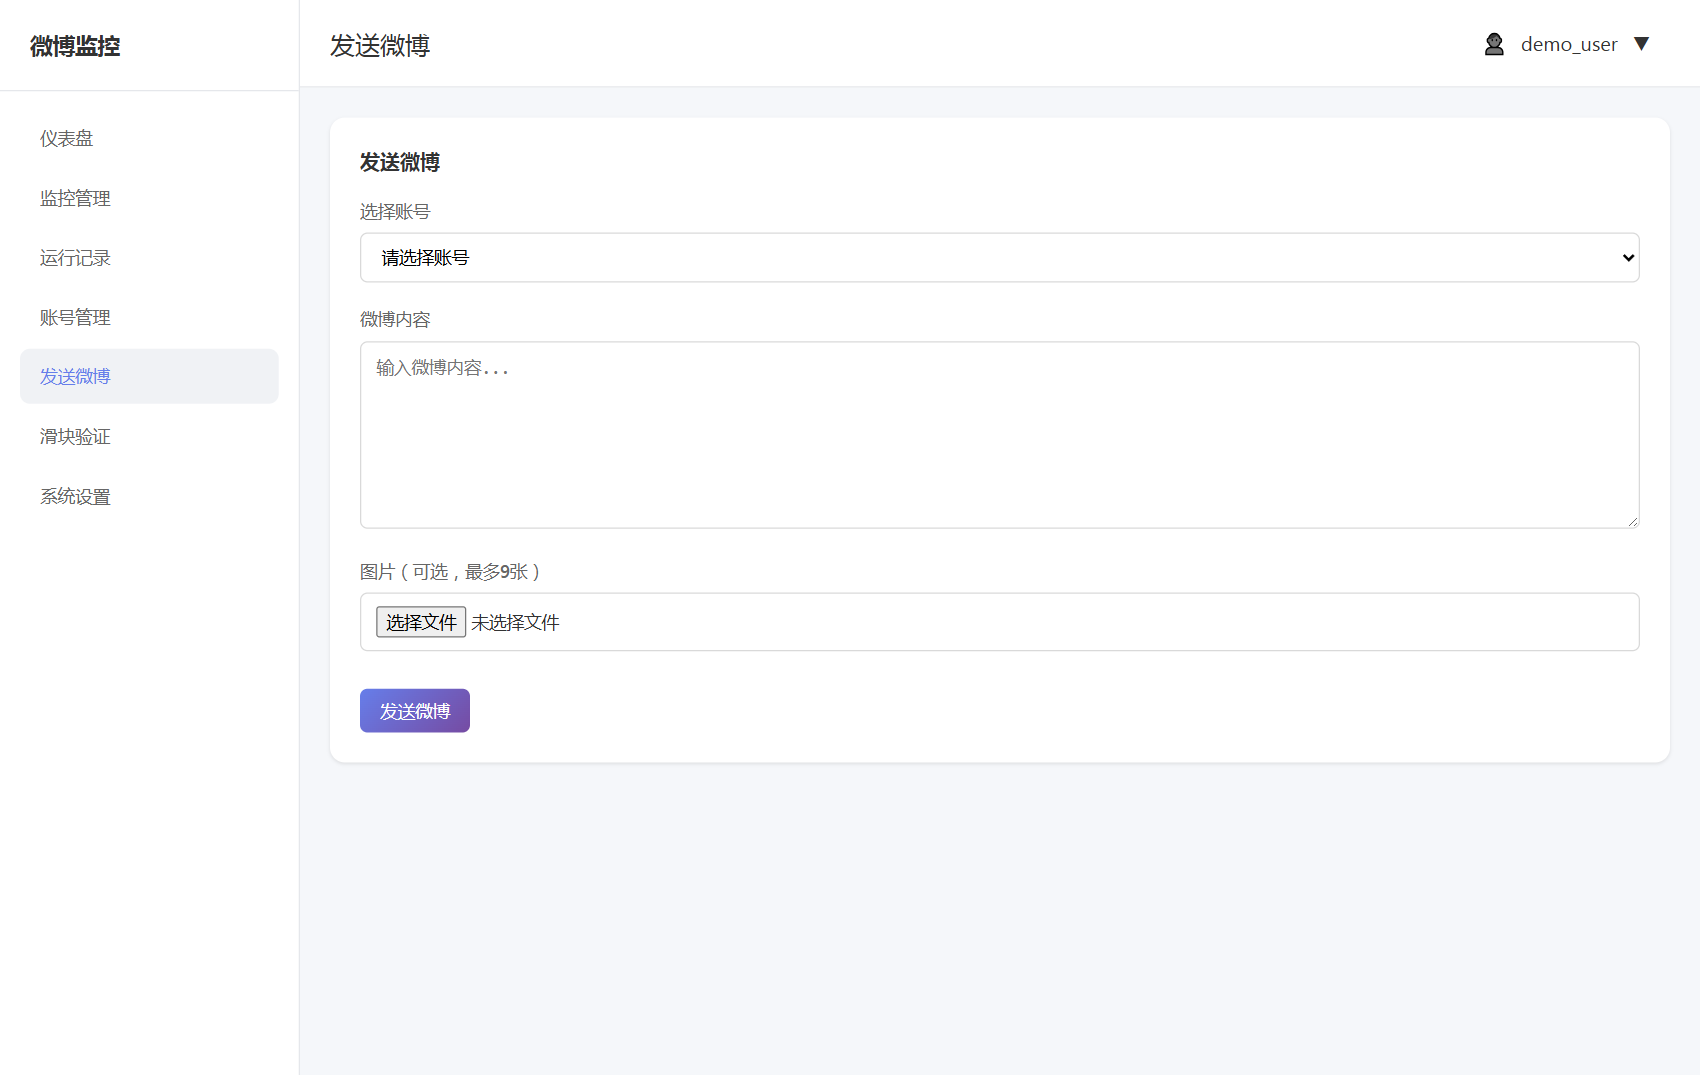
Task: Click the 微博内容 field label
Action: pos(395,320)
